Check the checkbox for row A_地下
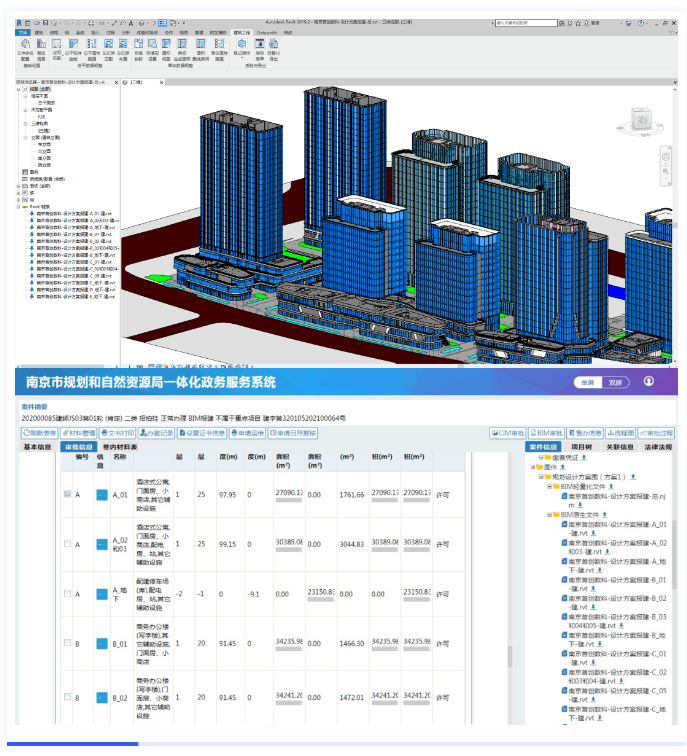Image resolution: width=687 pixels, height=756 pixels. point(67,594)
